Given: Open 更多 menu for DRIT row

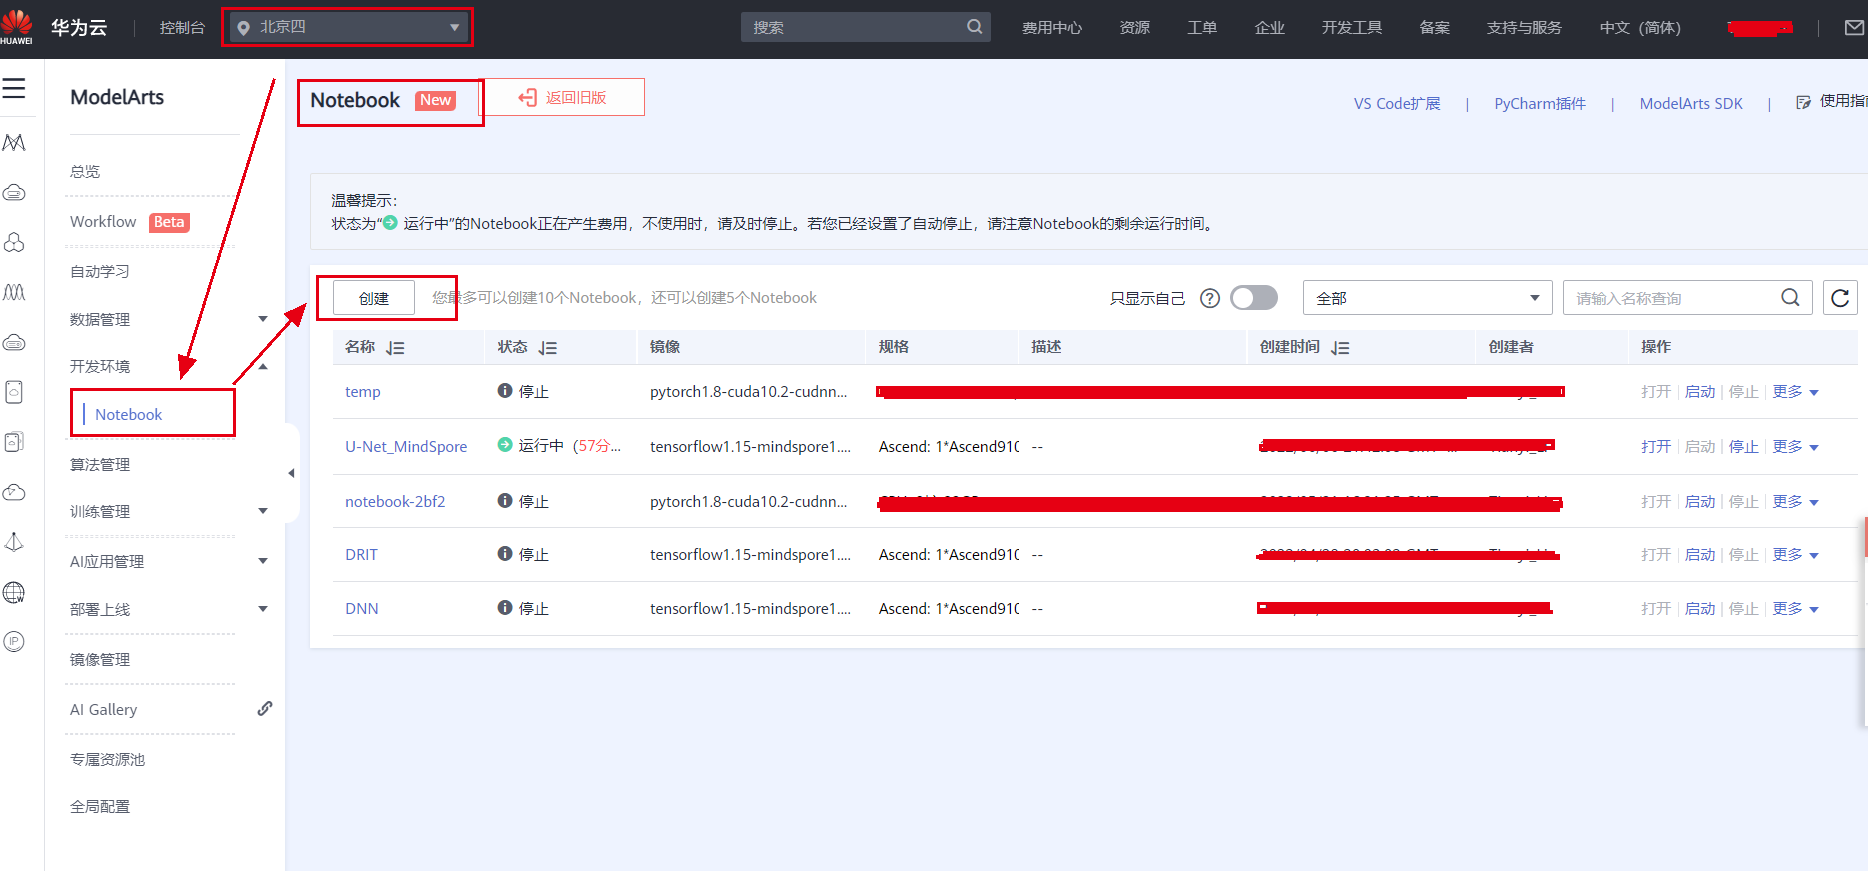Looking at the screenshot, I should click(1795, 555).
